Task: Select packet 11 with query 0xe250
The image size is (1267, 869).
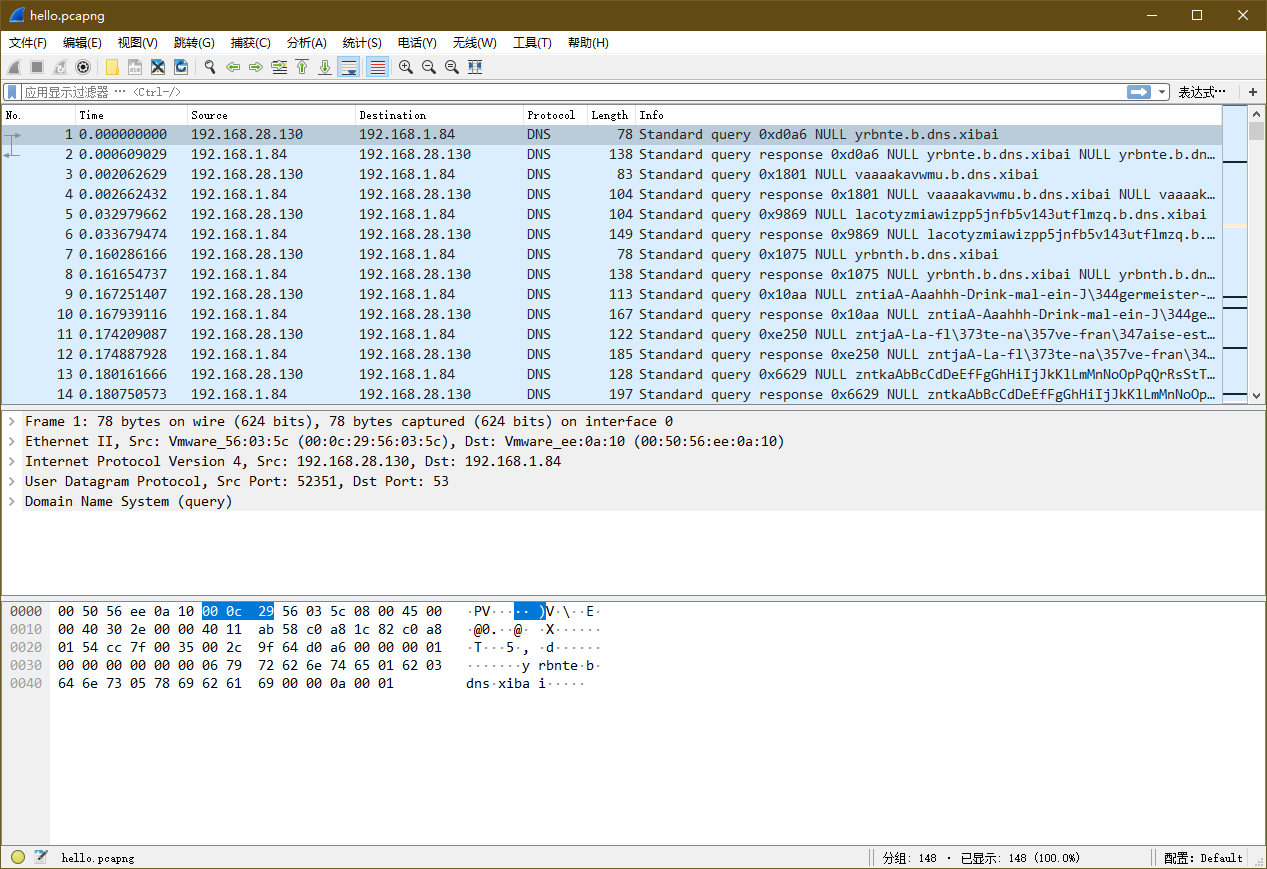Action: click(612, 334)
